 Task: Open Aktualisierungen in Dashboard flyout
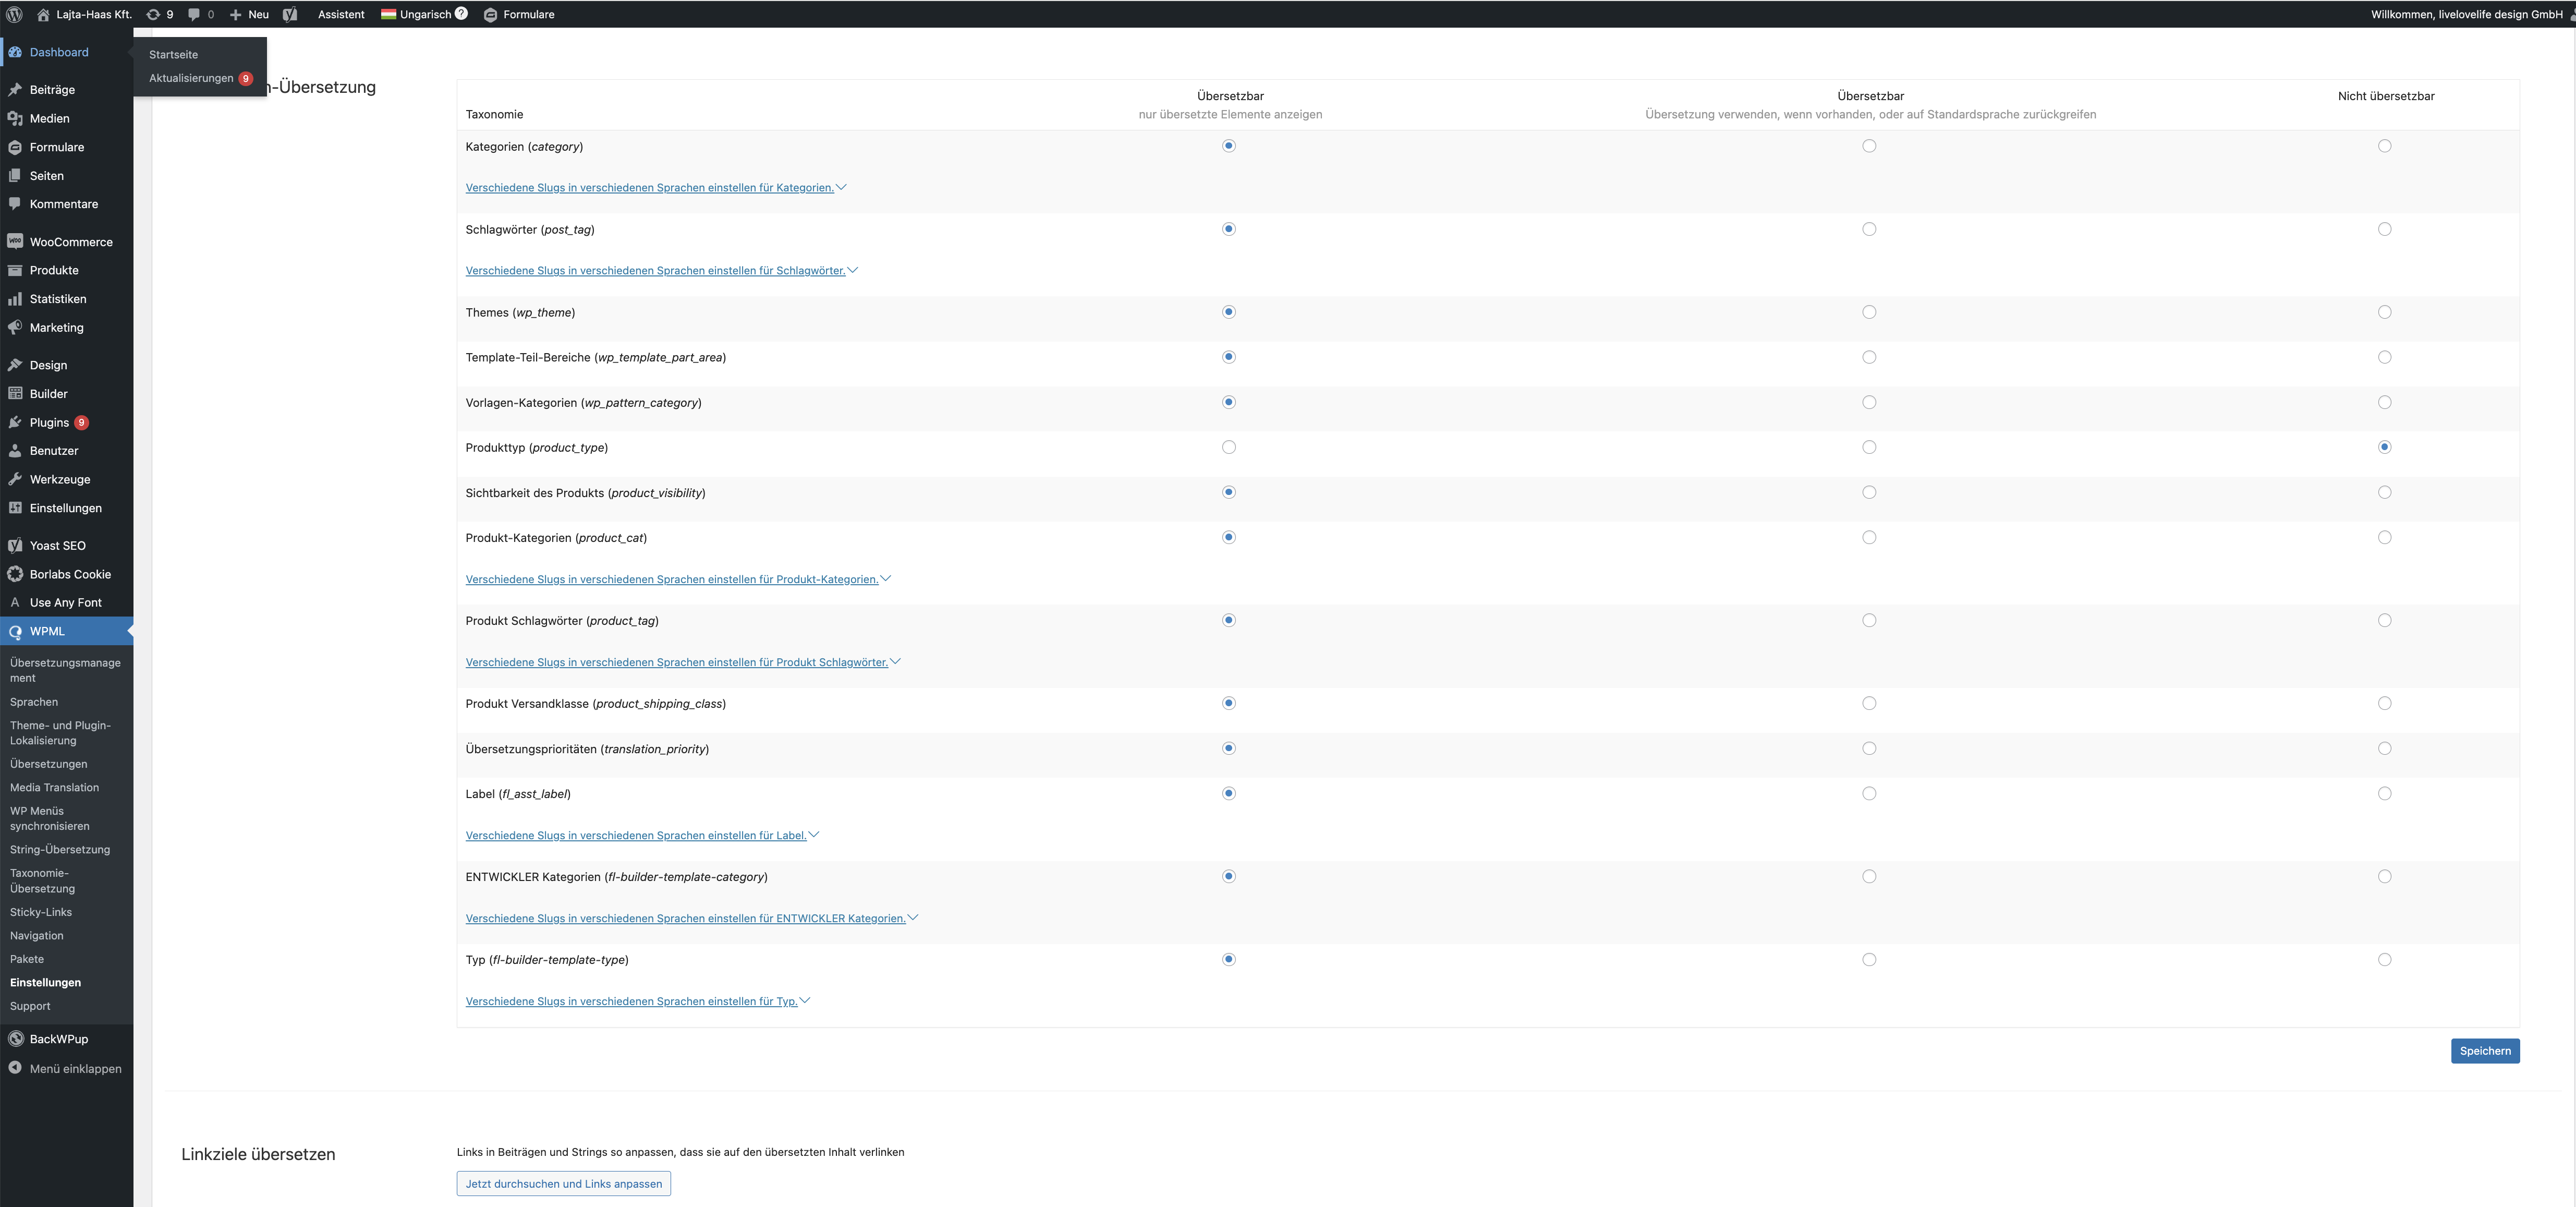point(191,78)
